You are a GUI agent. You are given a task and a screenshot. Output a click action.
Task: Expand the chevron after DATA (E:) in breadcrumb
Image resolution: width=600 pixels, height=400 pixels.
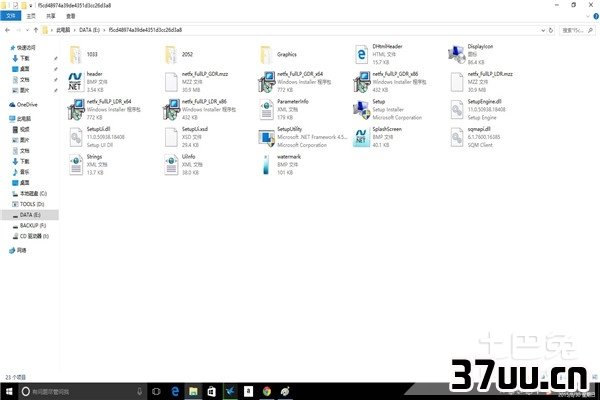pyautogui.click(x=104, y=30)
